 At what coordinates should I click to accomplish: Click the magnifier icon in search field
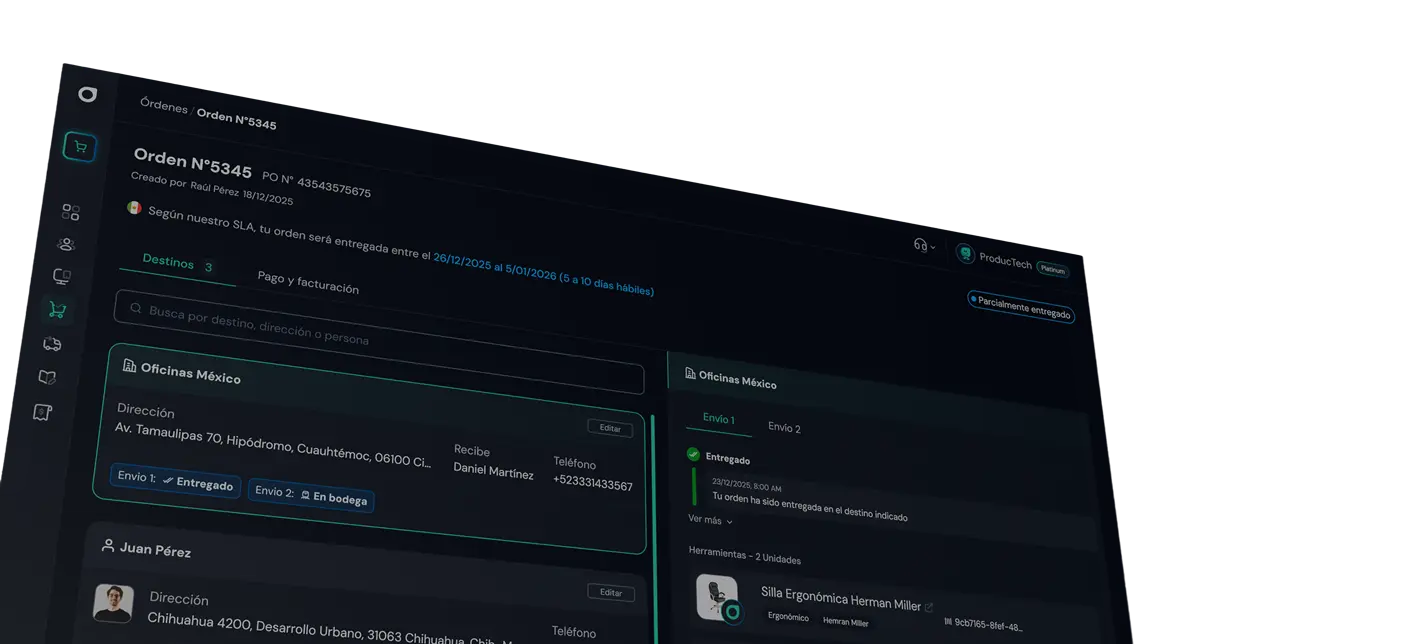click(136, 309)
